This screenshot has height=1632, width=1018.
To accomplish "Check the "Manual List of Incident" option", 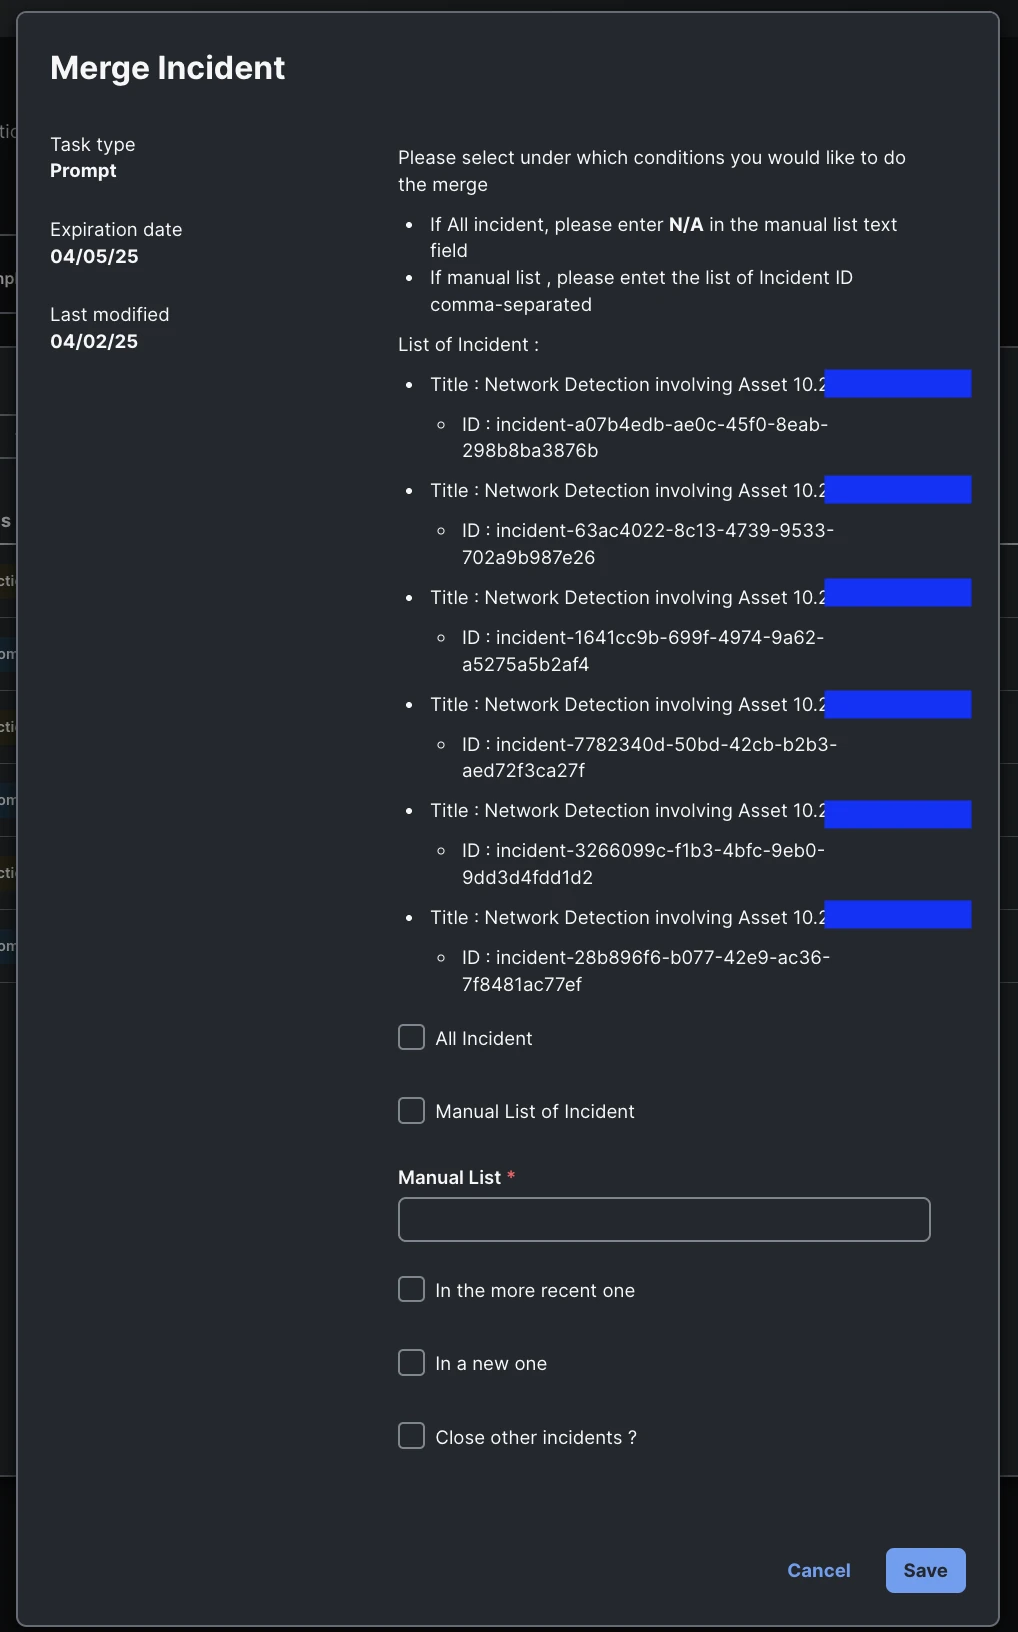I will tap(411, 1110).
